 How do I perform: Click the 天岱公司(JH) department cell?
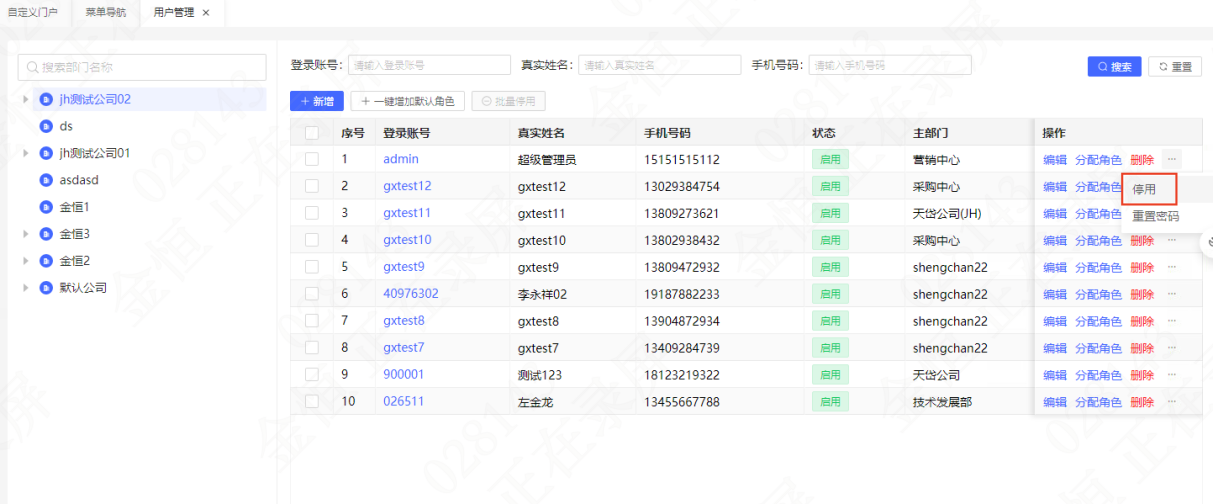coord(947,213)
